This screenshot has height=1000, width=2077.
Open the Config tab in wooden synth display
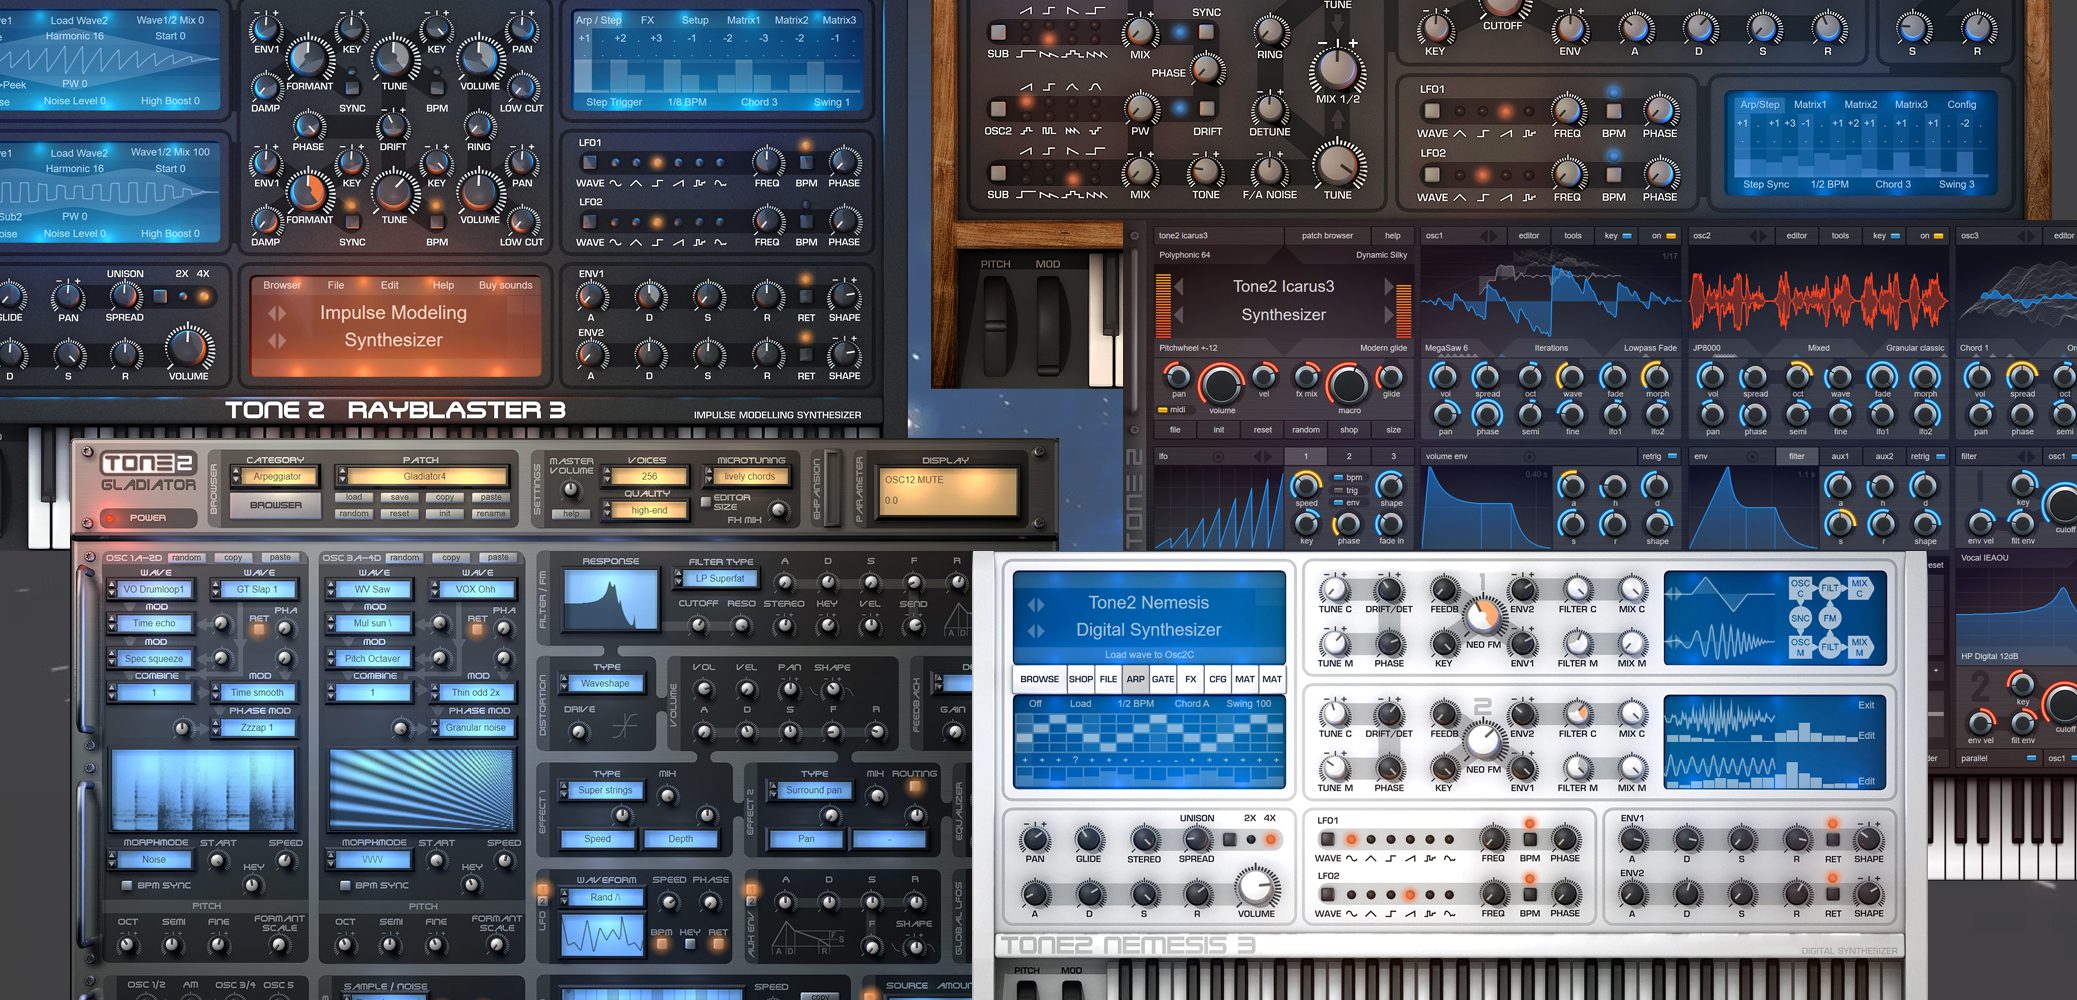1961,104
